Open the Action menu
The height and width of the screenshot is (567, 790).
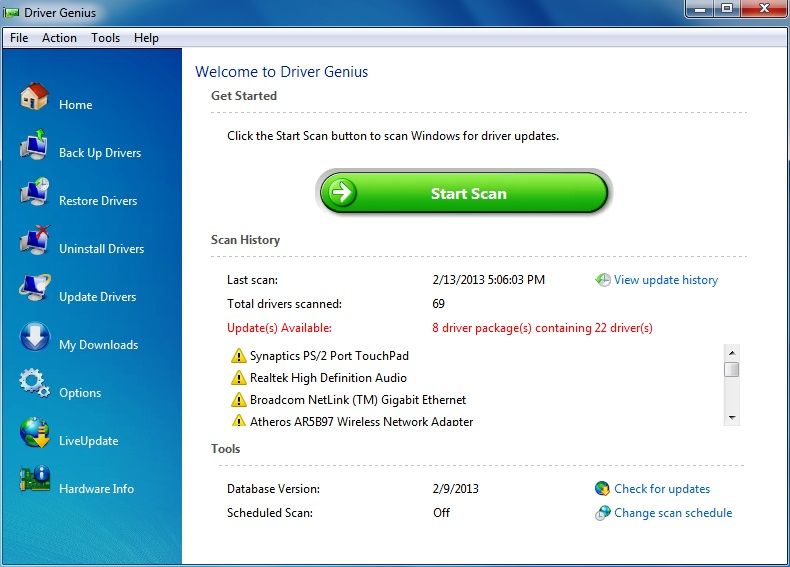(x=59, y=38)
